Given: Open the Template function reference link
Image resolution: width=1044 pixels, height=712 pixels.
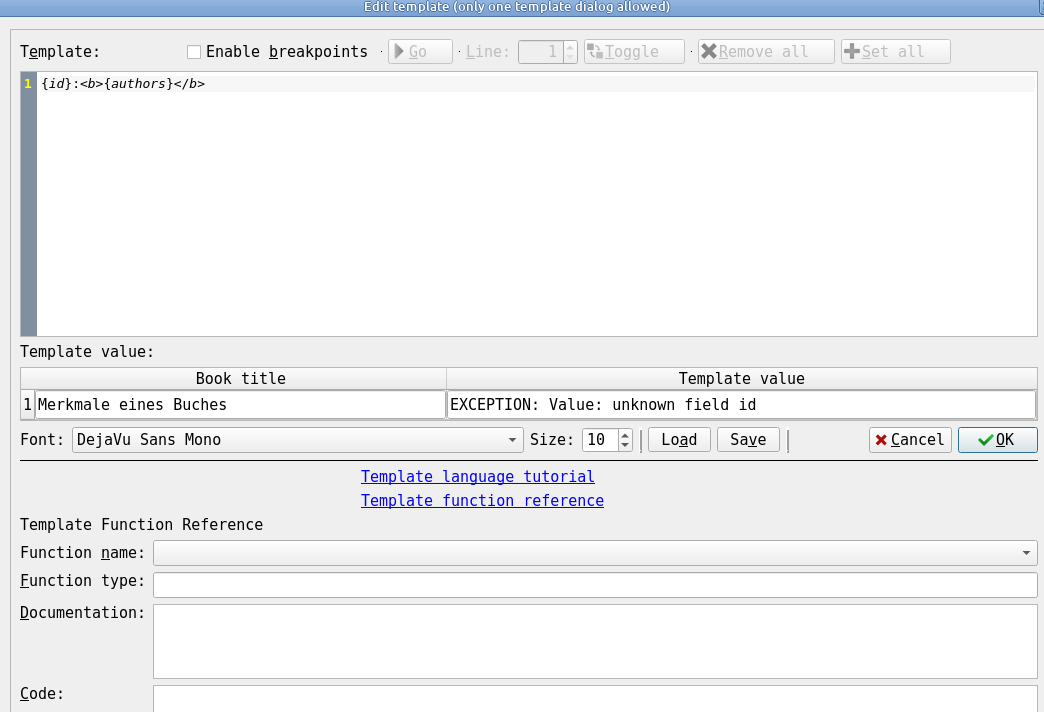Looking at the screenshot, I should click(x=482, y=501).
